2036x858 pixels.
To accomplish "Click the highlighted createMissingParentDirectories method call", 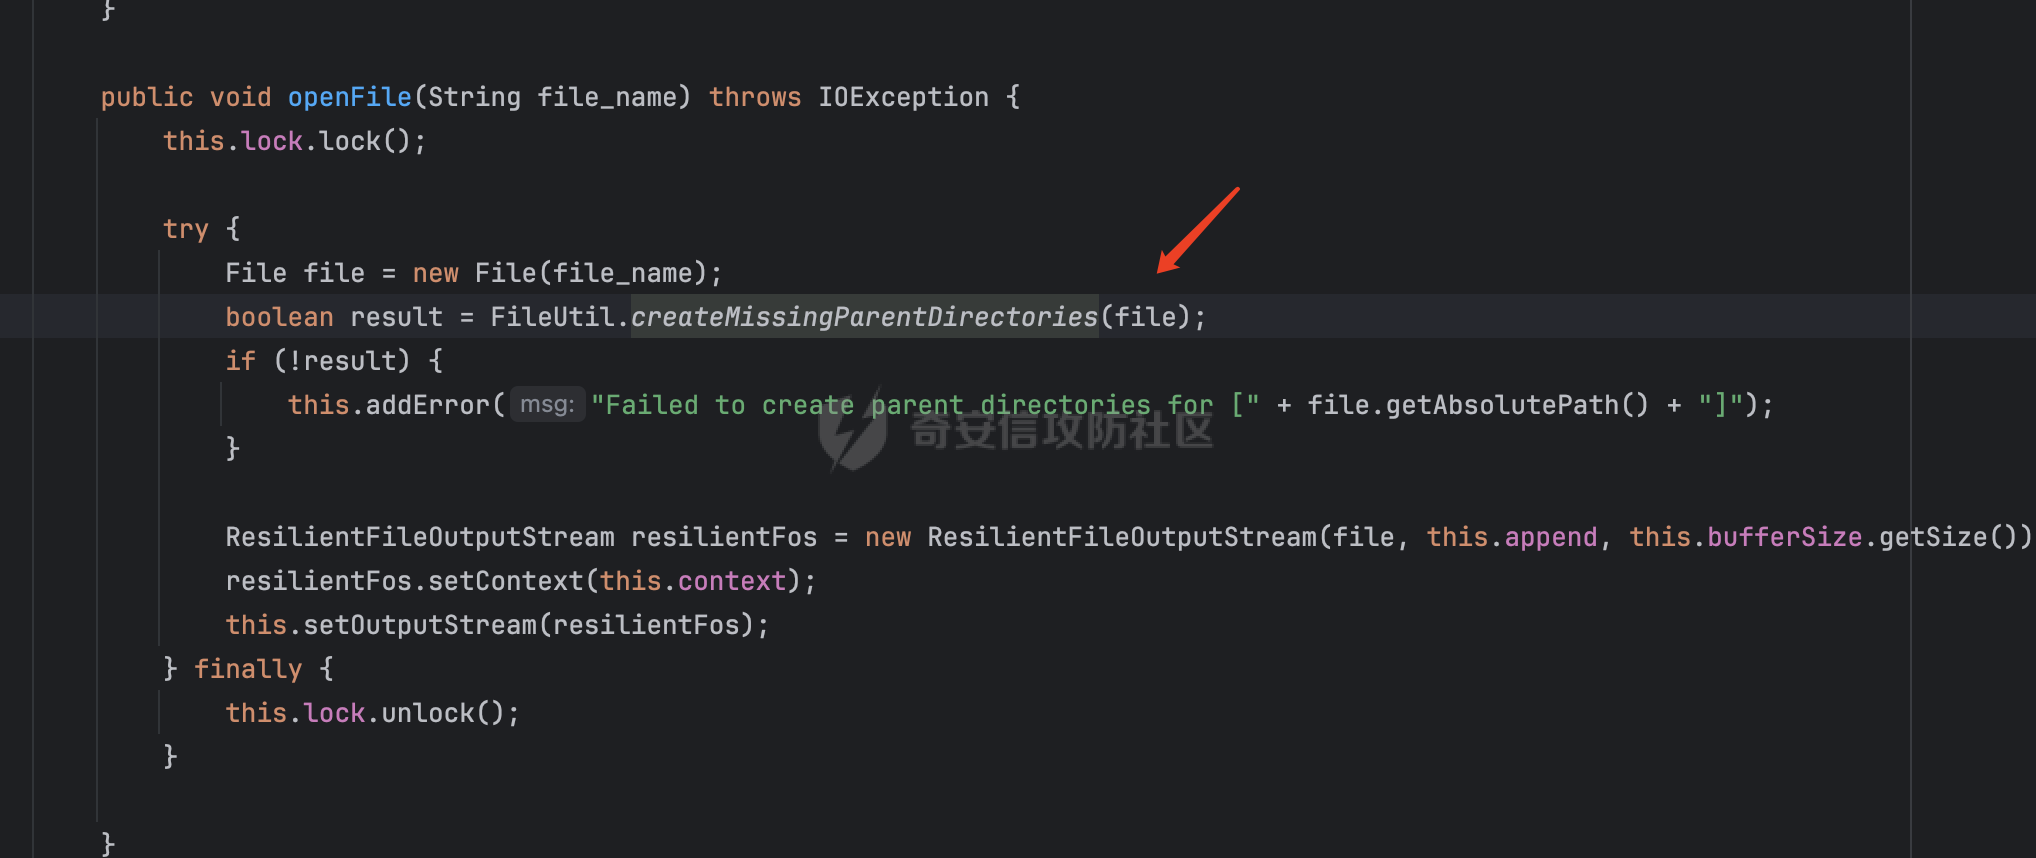I will tap(864, 317).
